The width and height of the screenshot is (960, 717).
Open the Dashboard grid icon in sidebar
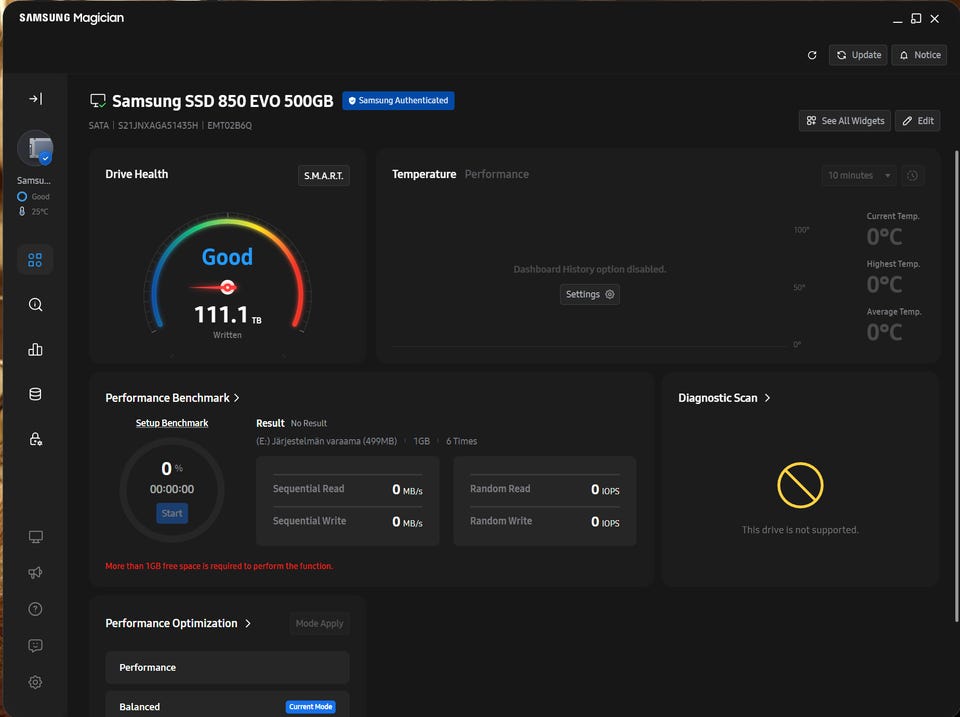pos(35,260)
